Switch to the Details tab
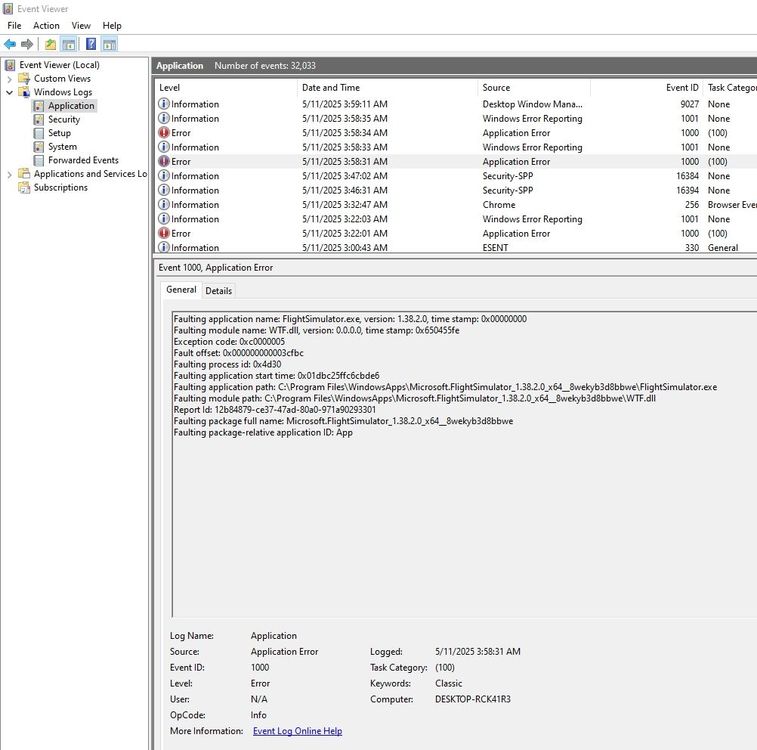The width and height of the screenshot is (757, 750). click(x=218, y=291)
